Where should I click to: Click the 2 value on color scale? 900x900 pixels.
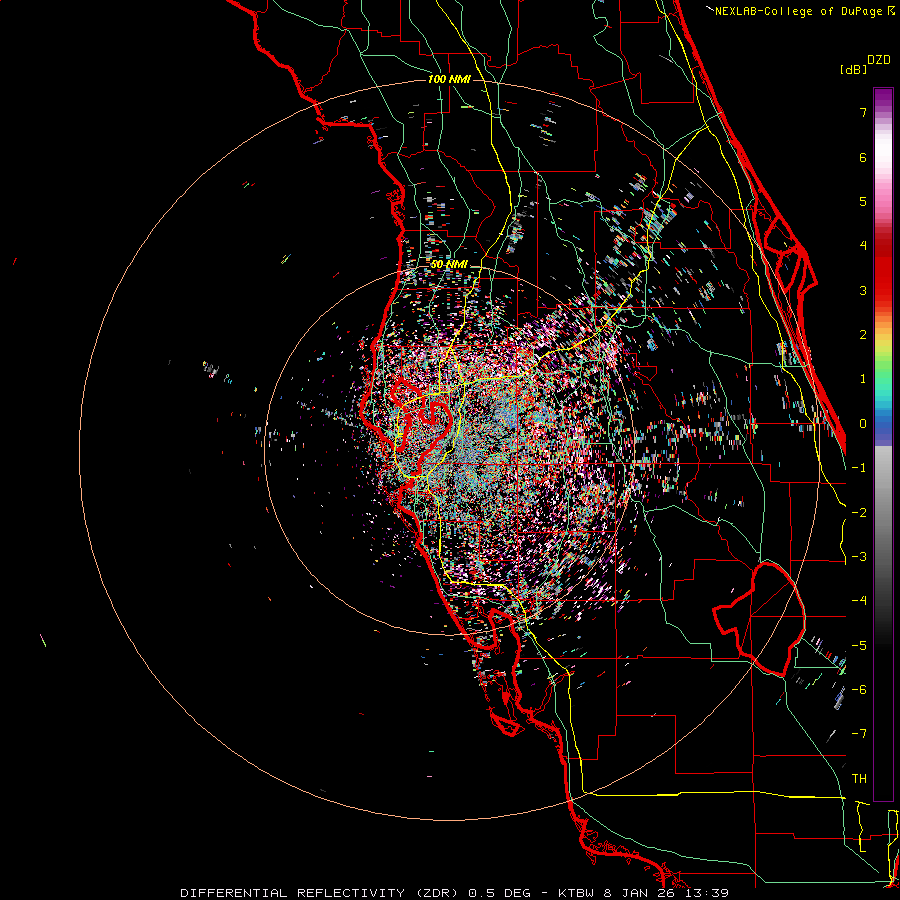coord(863,335)
